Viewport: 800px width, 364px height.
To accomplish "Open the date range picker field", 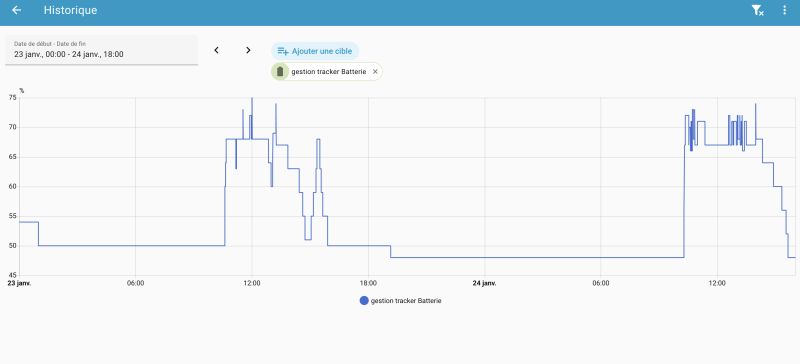I will coord(102,50).
